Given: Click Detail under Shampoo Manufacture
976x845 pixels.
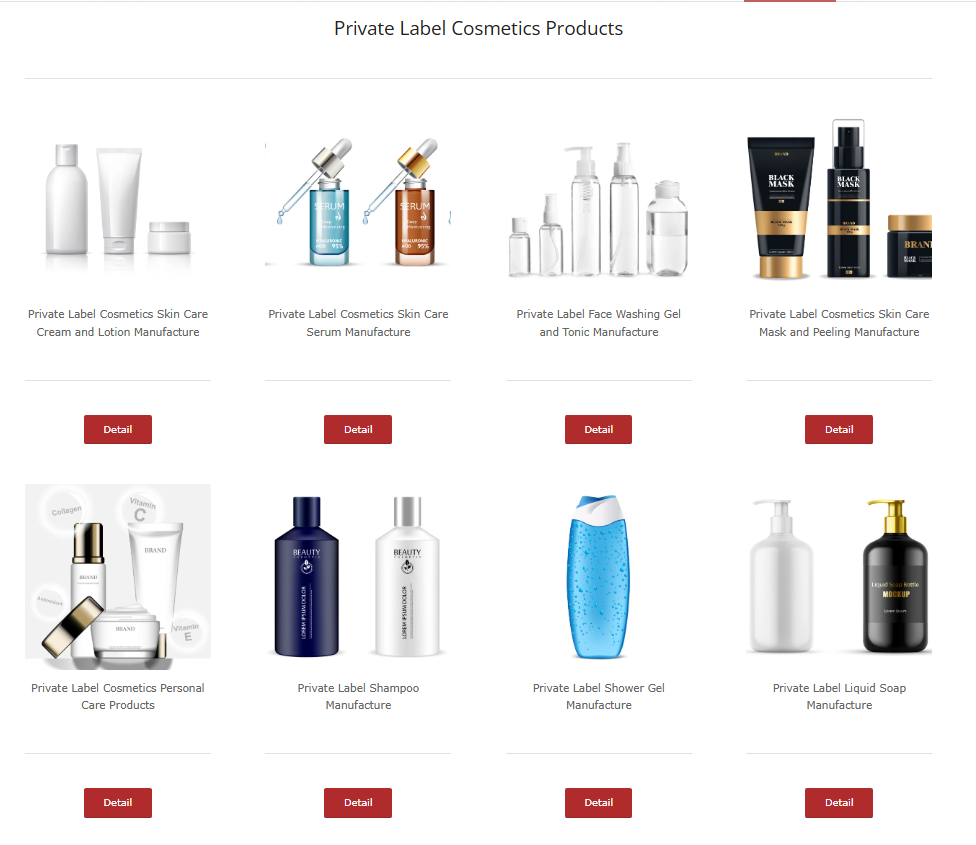Looking at the screenshot, I should 358,803.
